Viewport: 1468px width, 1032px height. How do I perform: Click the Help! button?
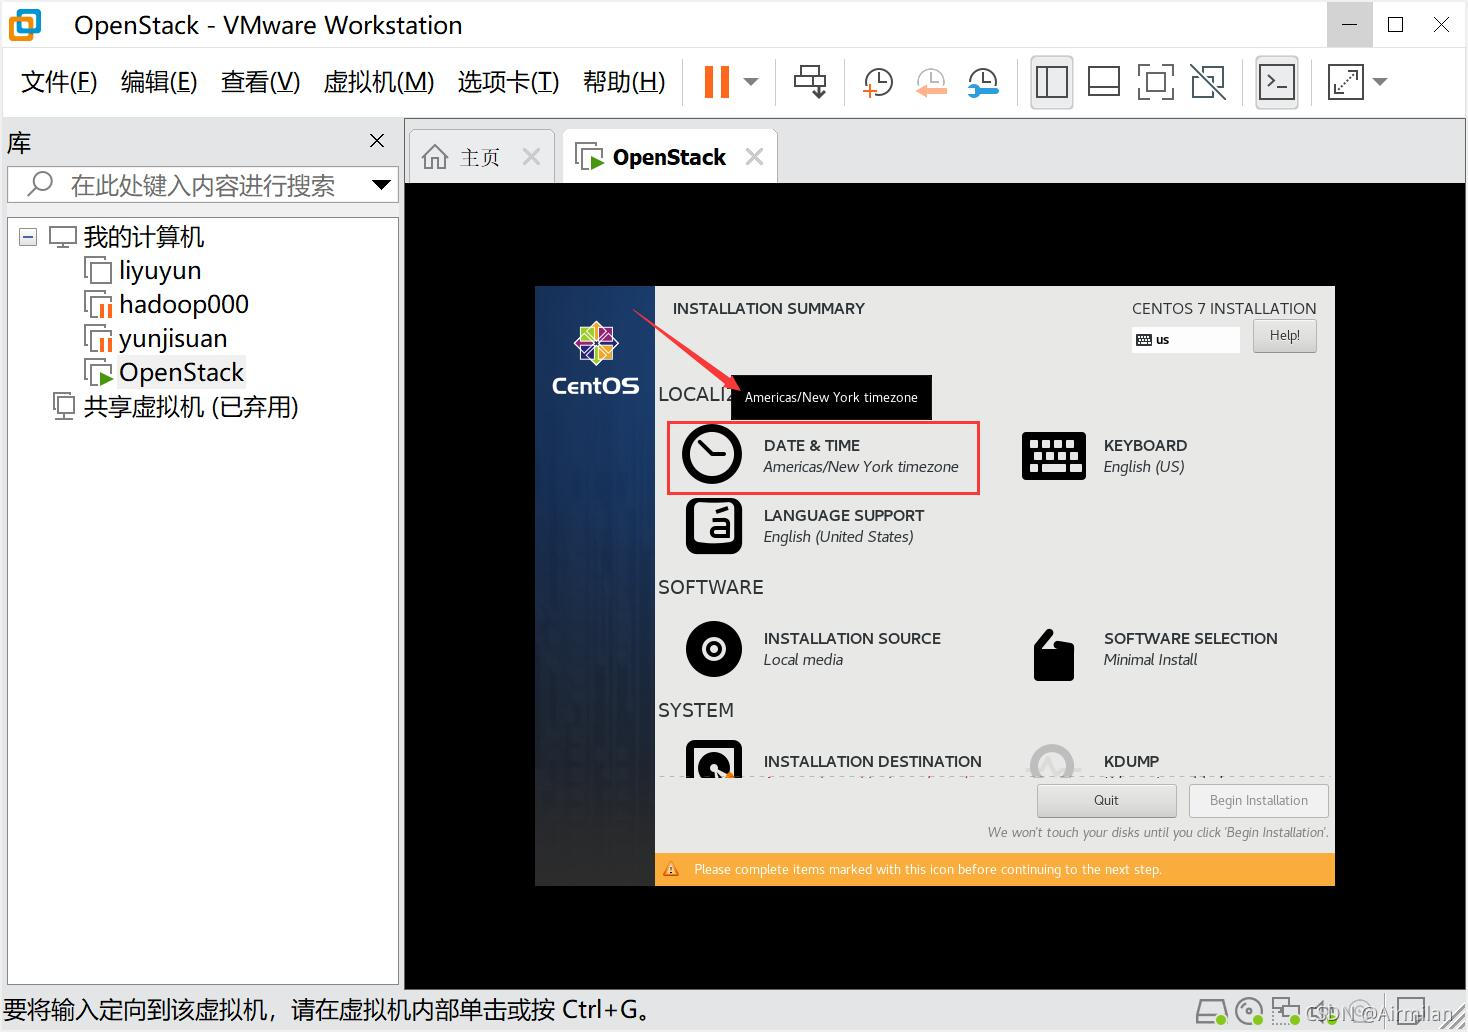coord(1284,336)
